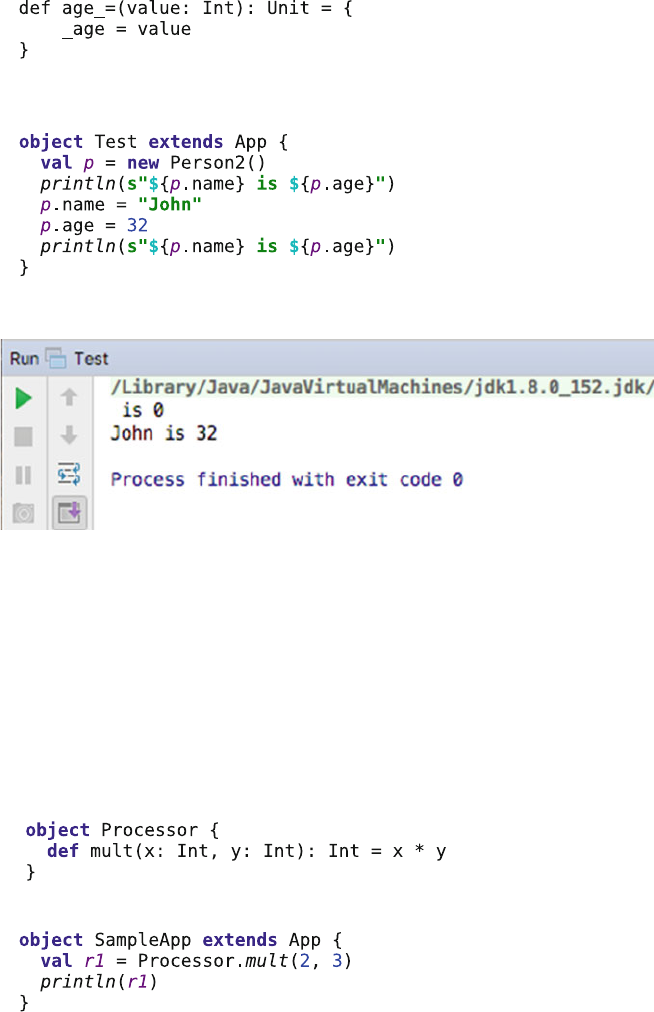Image resolution: width=654 pixels, height=1012 pixels.
Task: Click the Pause output icon
Action: click(23, 476)
